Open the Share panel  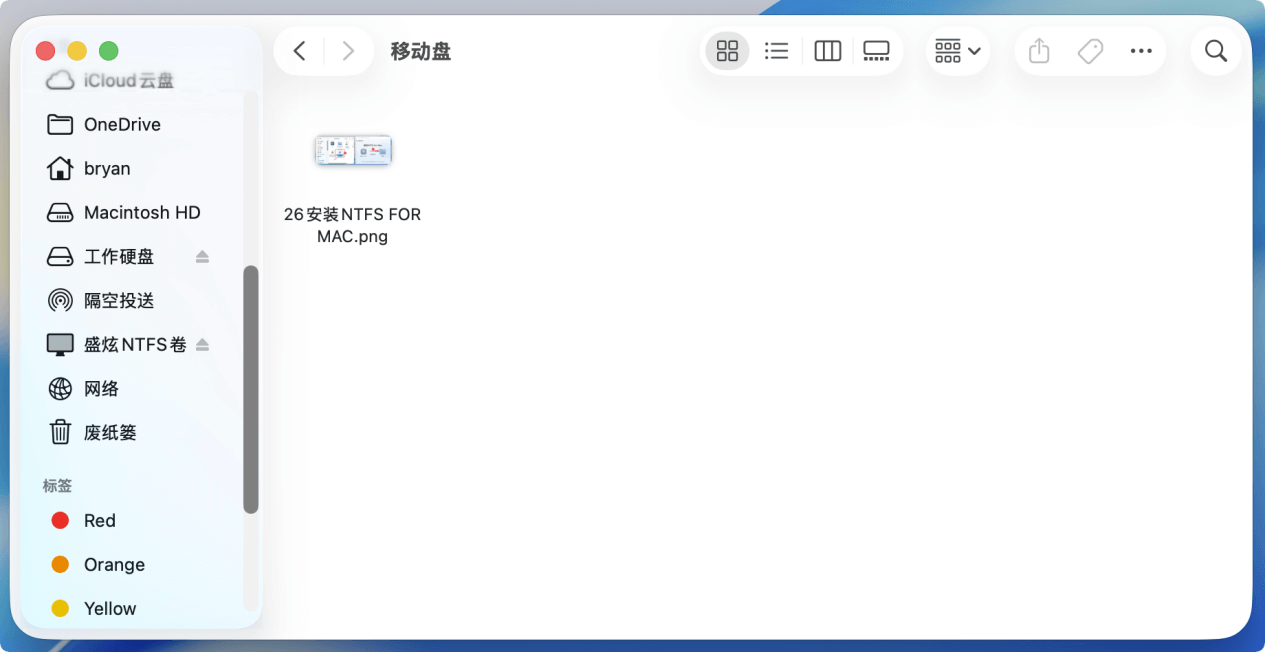click(1038, 50)
